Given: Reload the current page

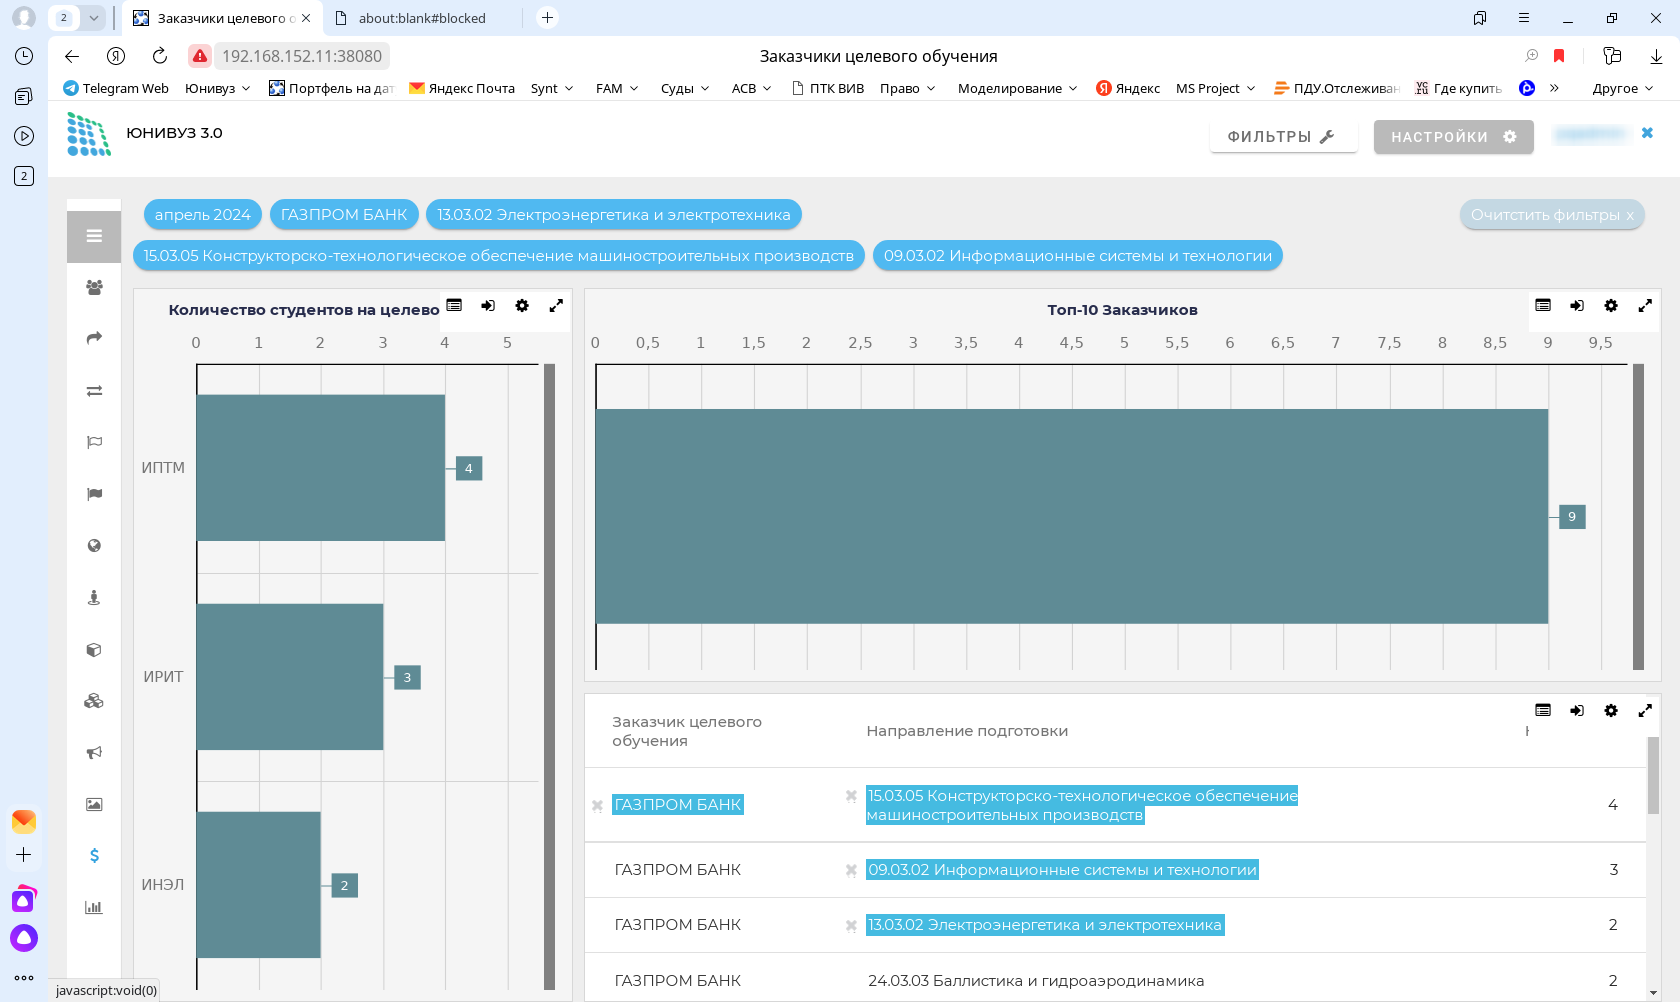Looking at the screenshot, I should [x=160, y=56].
